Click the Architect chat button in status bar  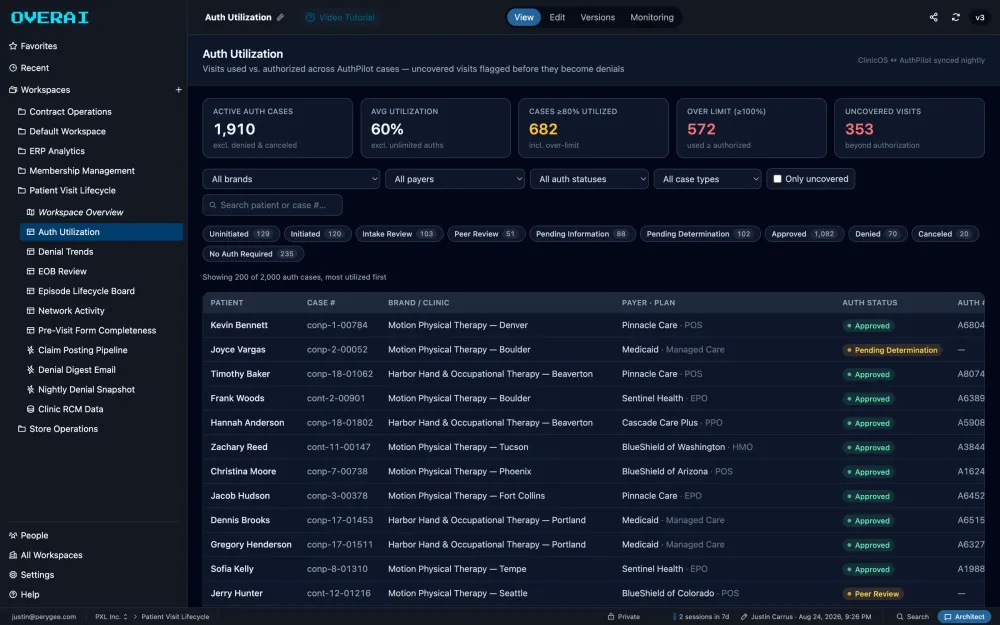tap(964, 617)
